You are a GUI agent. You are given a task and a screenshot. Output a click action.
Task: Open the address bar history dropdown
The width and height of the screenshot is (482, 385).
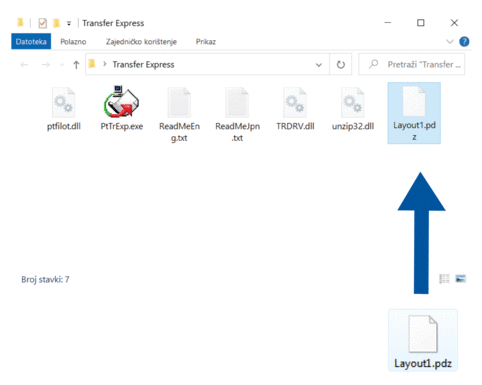coord(319,65)
